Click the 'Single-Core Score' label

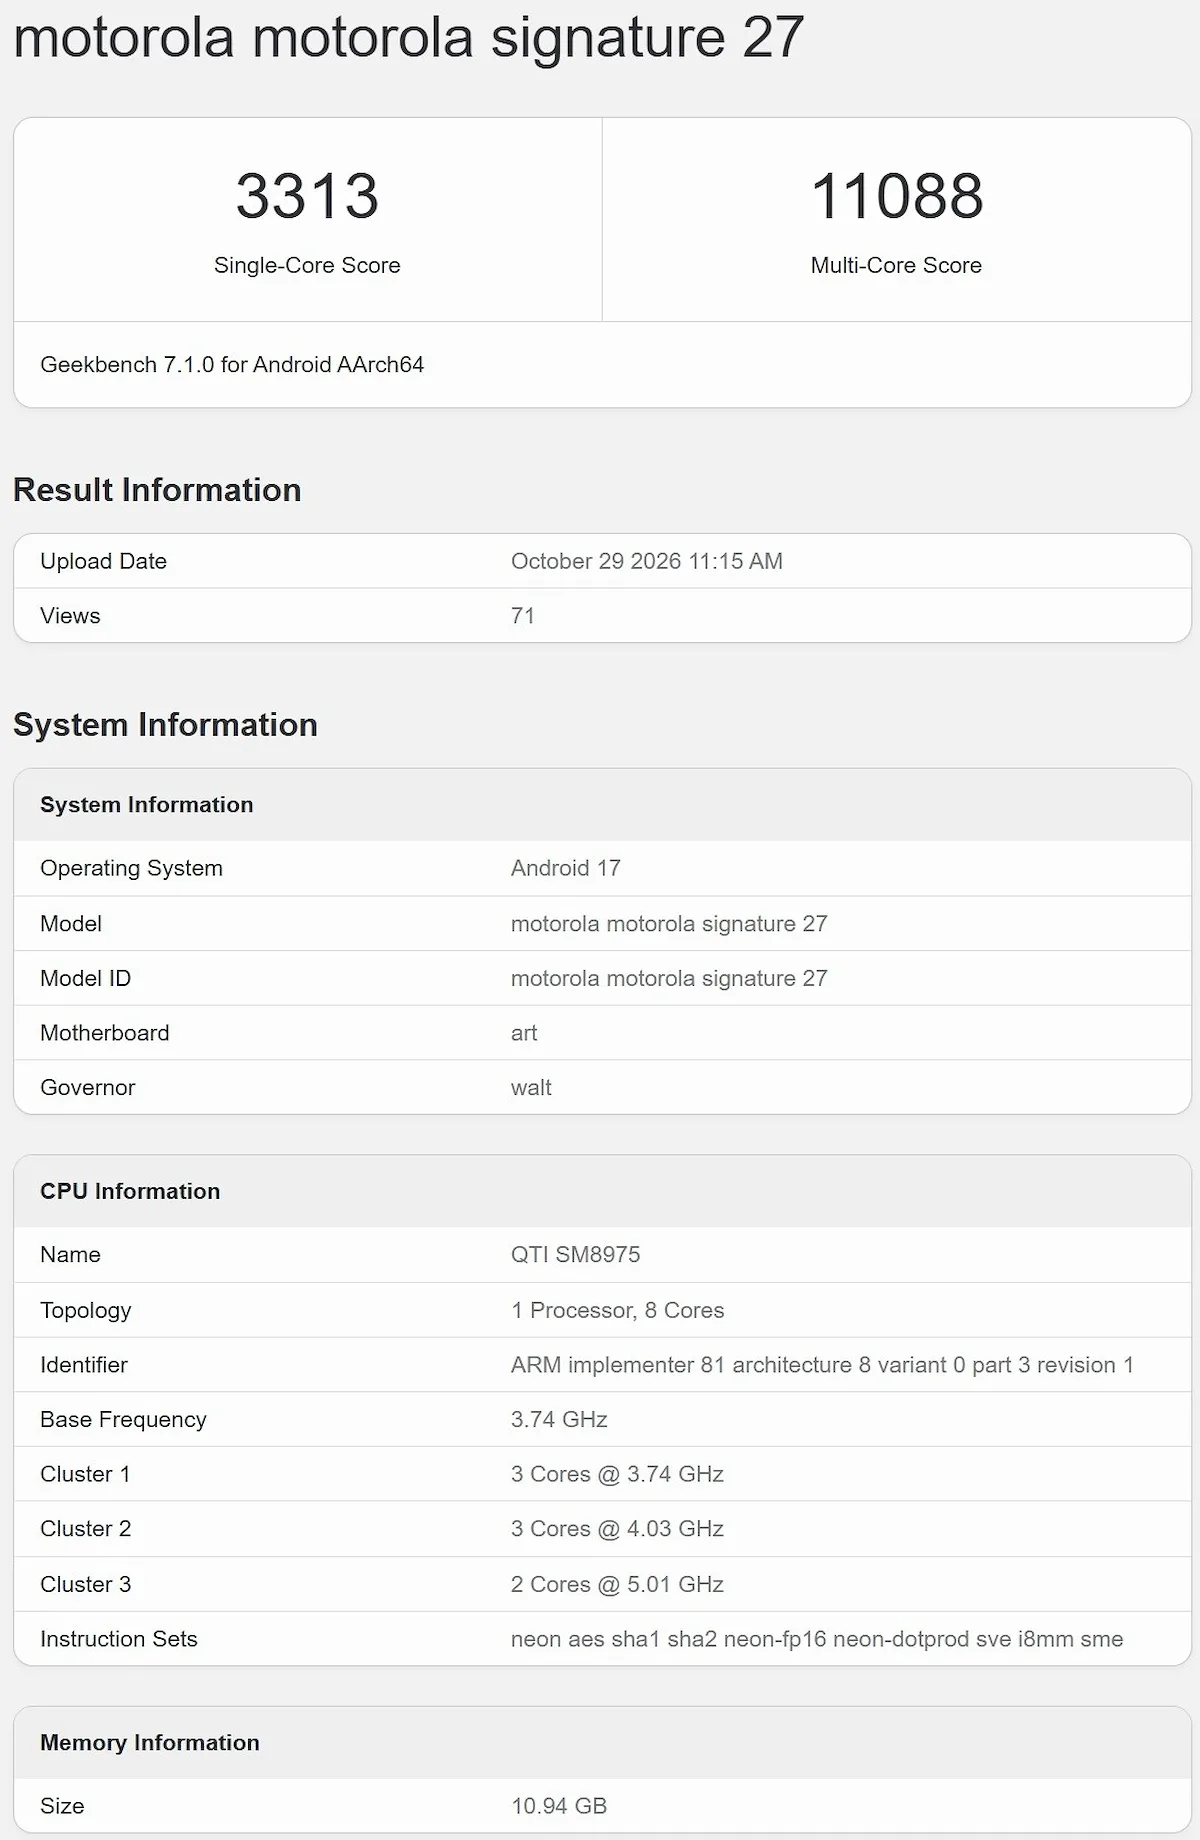307,265
